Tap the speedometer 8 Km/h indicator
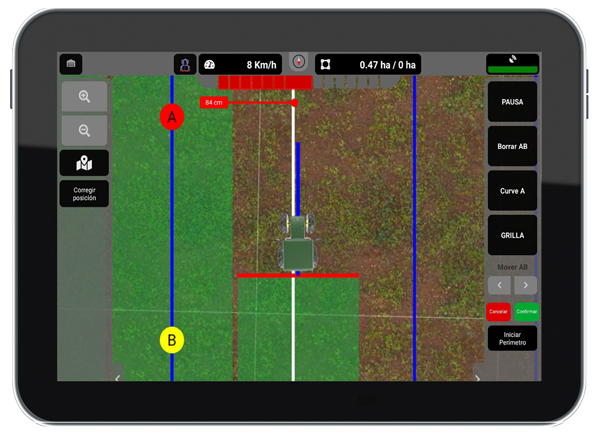600x436 pixels. [x=240, y=64]
